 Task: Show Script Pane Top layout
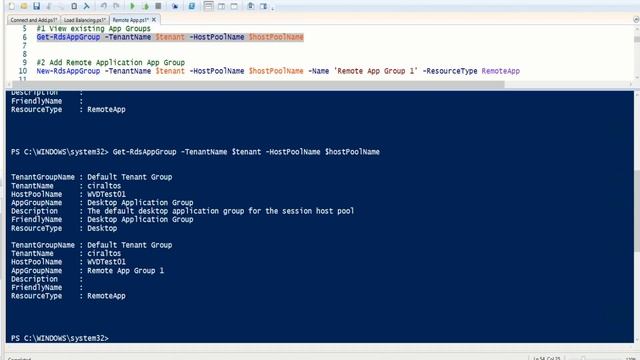point(209,6)
